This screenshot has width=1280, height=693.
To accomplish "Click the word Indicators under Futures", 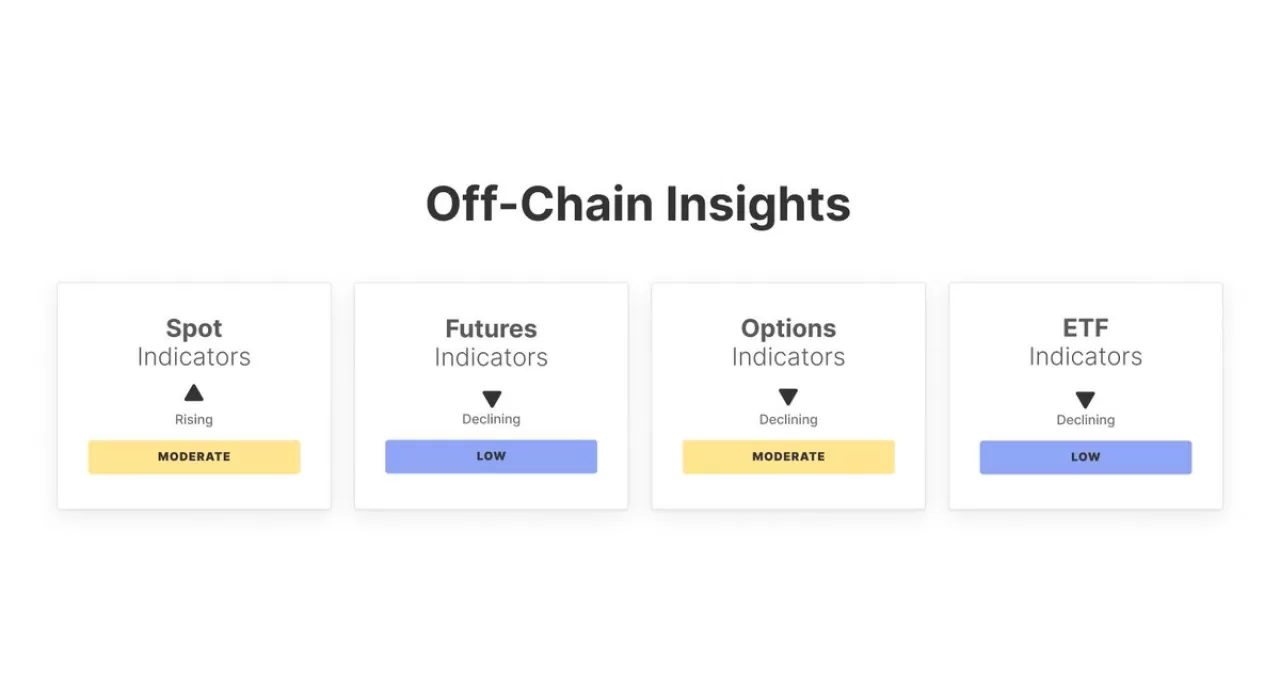I will tap(491, 357).
